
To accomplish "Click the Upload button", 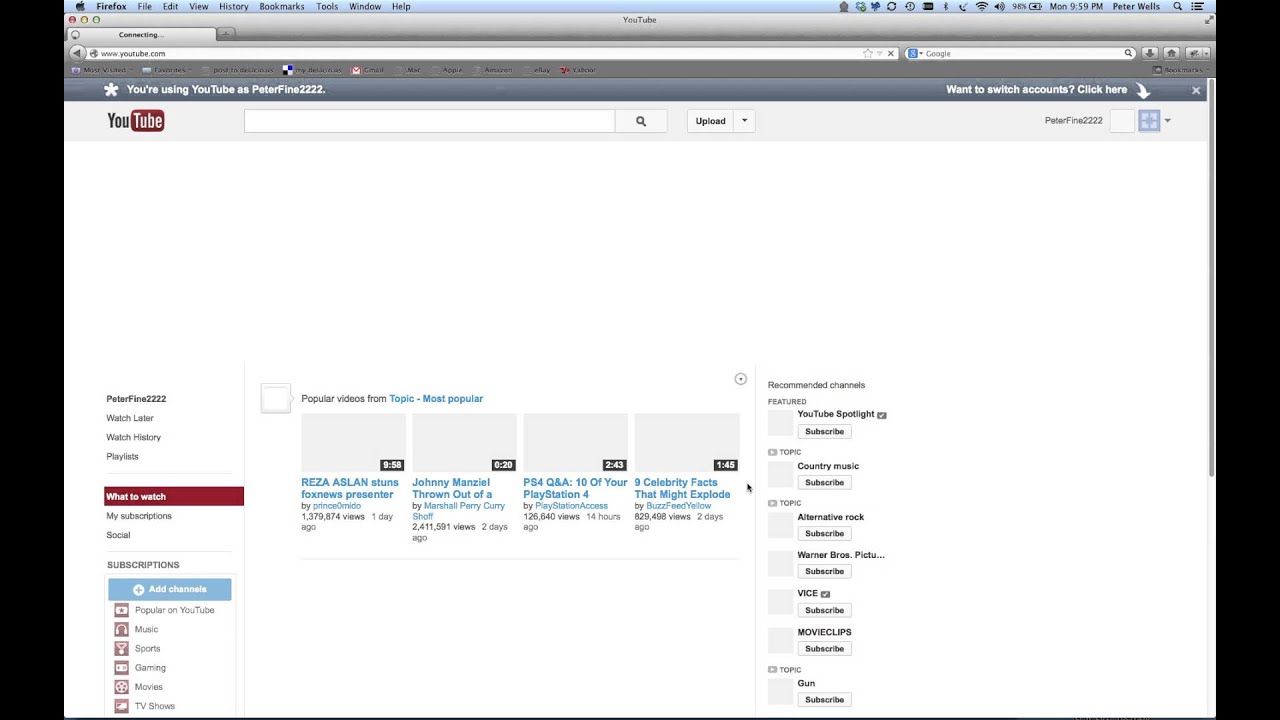I will click(710, 121).
